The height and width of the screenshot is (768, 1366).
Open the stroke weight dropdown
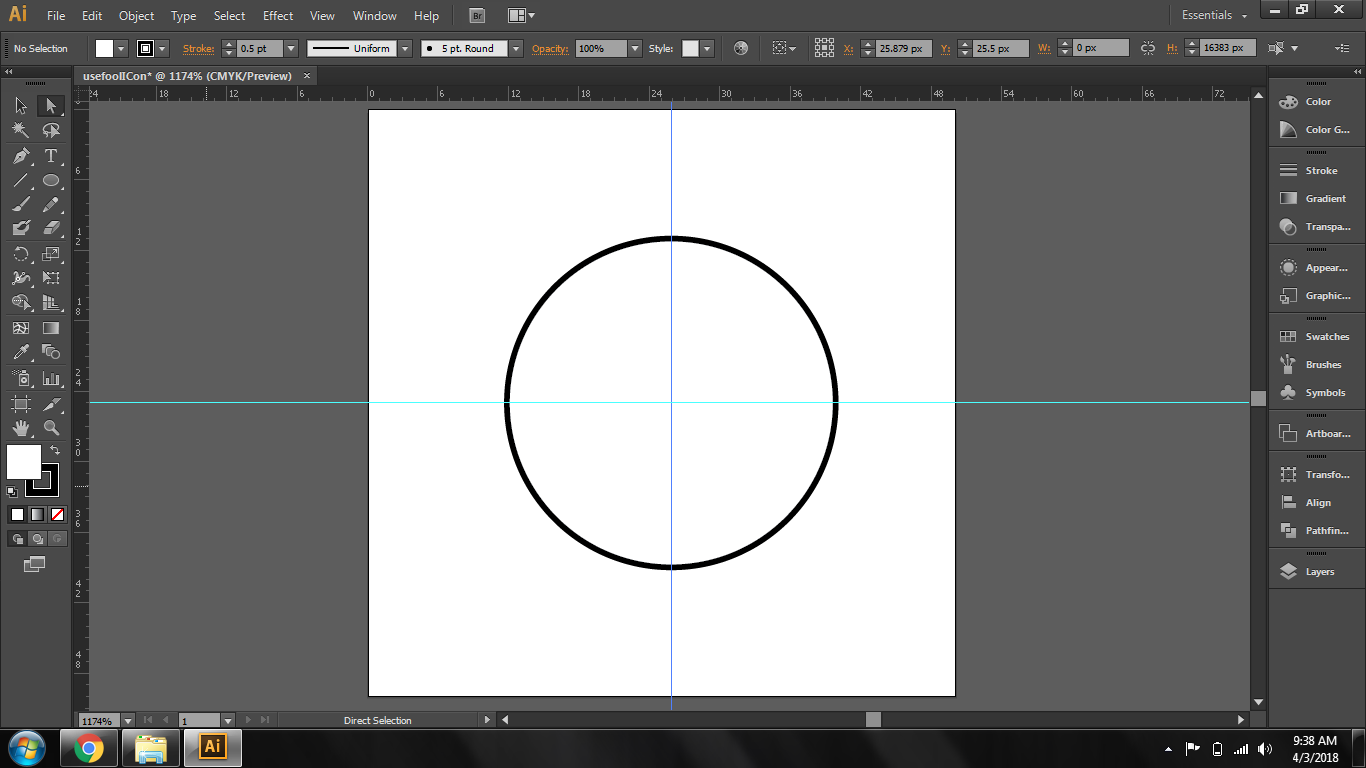point(291,48)
